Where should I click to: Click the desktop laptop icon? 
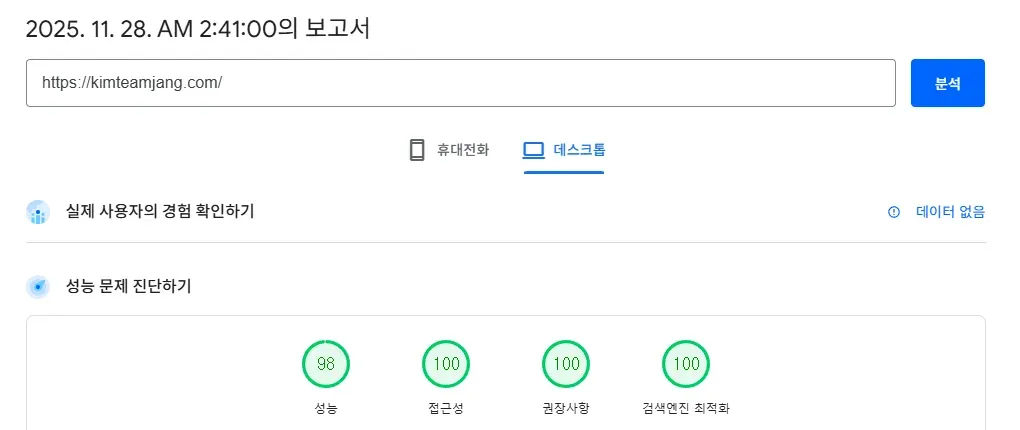coord(533,151)
